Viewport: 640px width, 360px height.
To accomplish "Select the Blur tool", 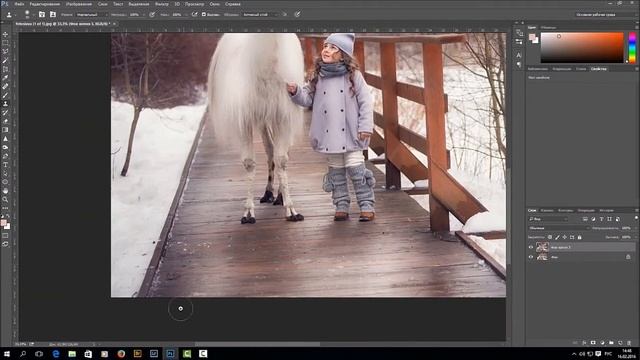I will [5, 139].
